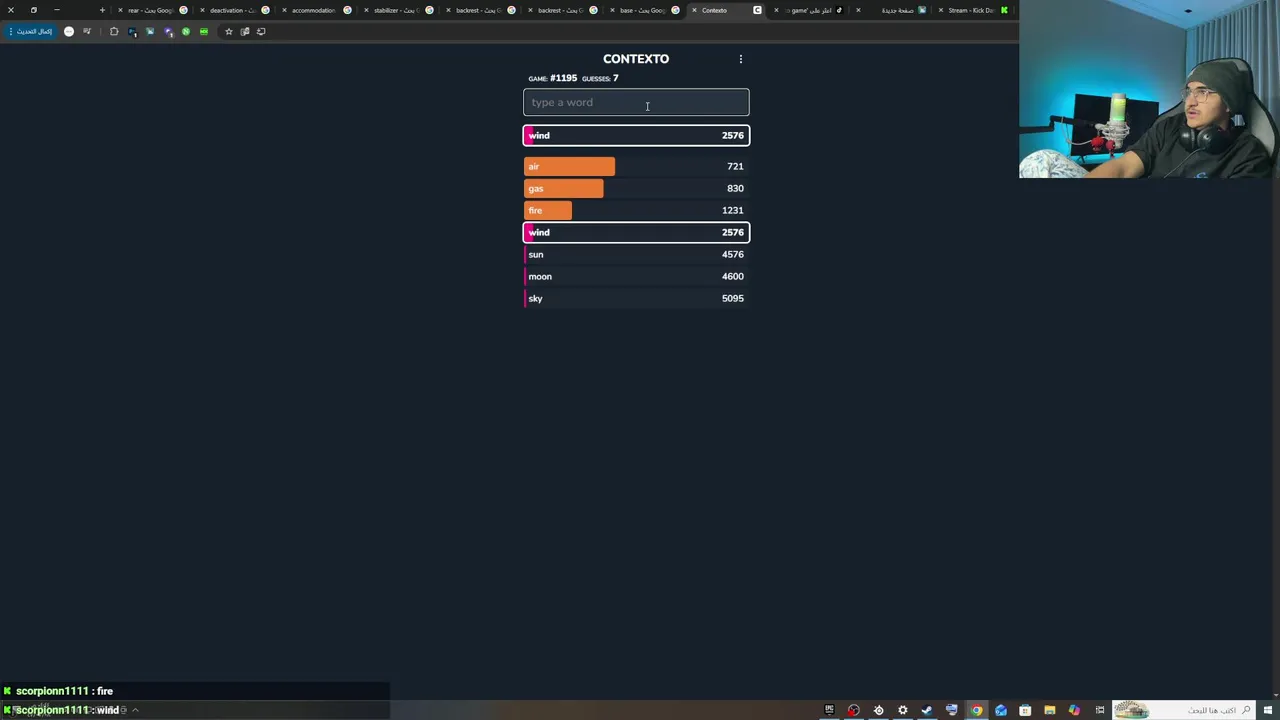Click the 'sun' guess row ranked 4576
Viewport: 1280px width, 720px height.
coord(636,254)
